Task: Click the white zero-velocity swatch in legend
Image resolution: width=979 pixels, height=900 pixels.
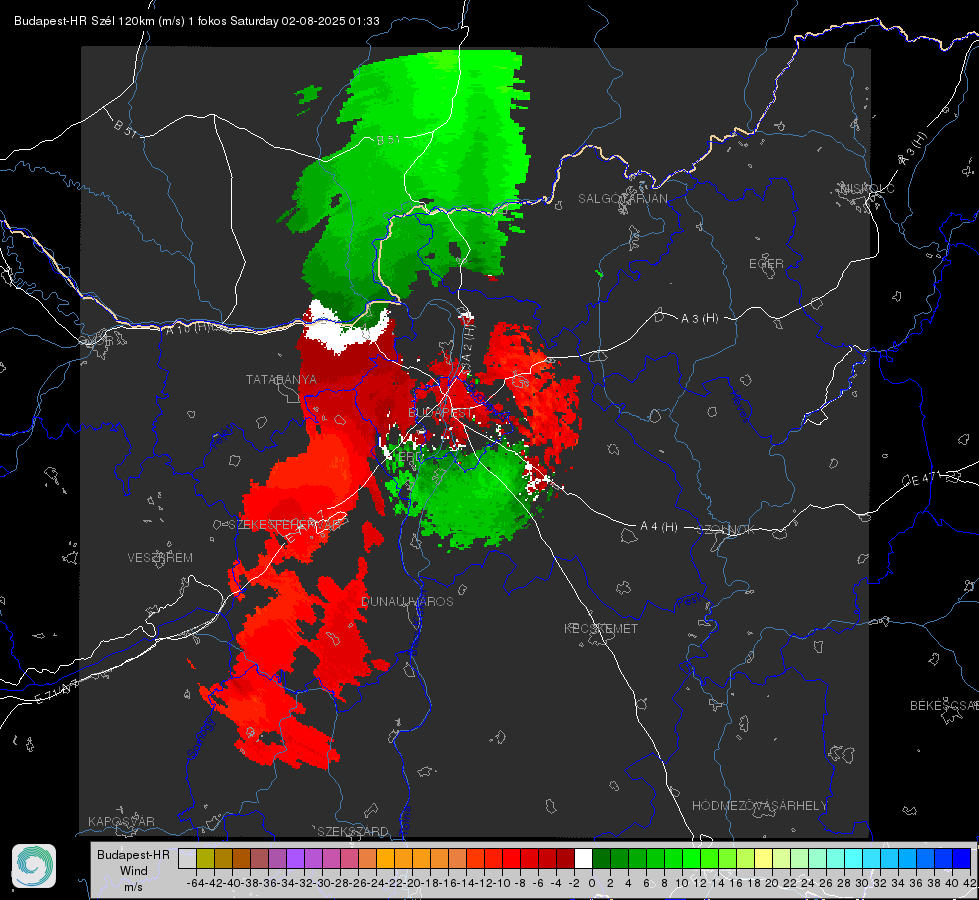Action: pyautogui.click(x=583, y=858)
